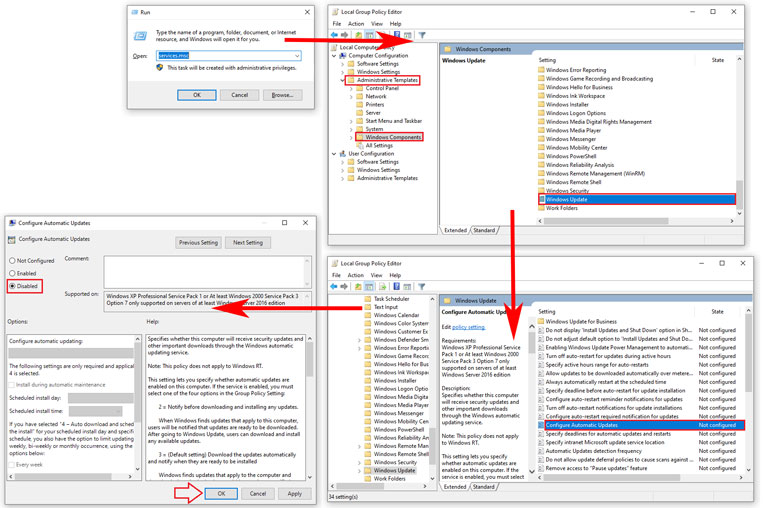Click Filter funnel icon in upper Policy Editor toolbar
This screenshot has width=780, height=508.
click(x=422, y=35)
